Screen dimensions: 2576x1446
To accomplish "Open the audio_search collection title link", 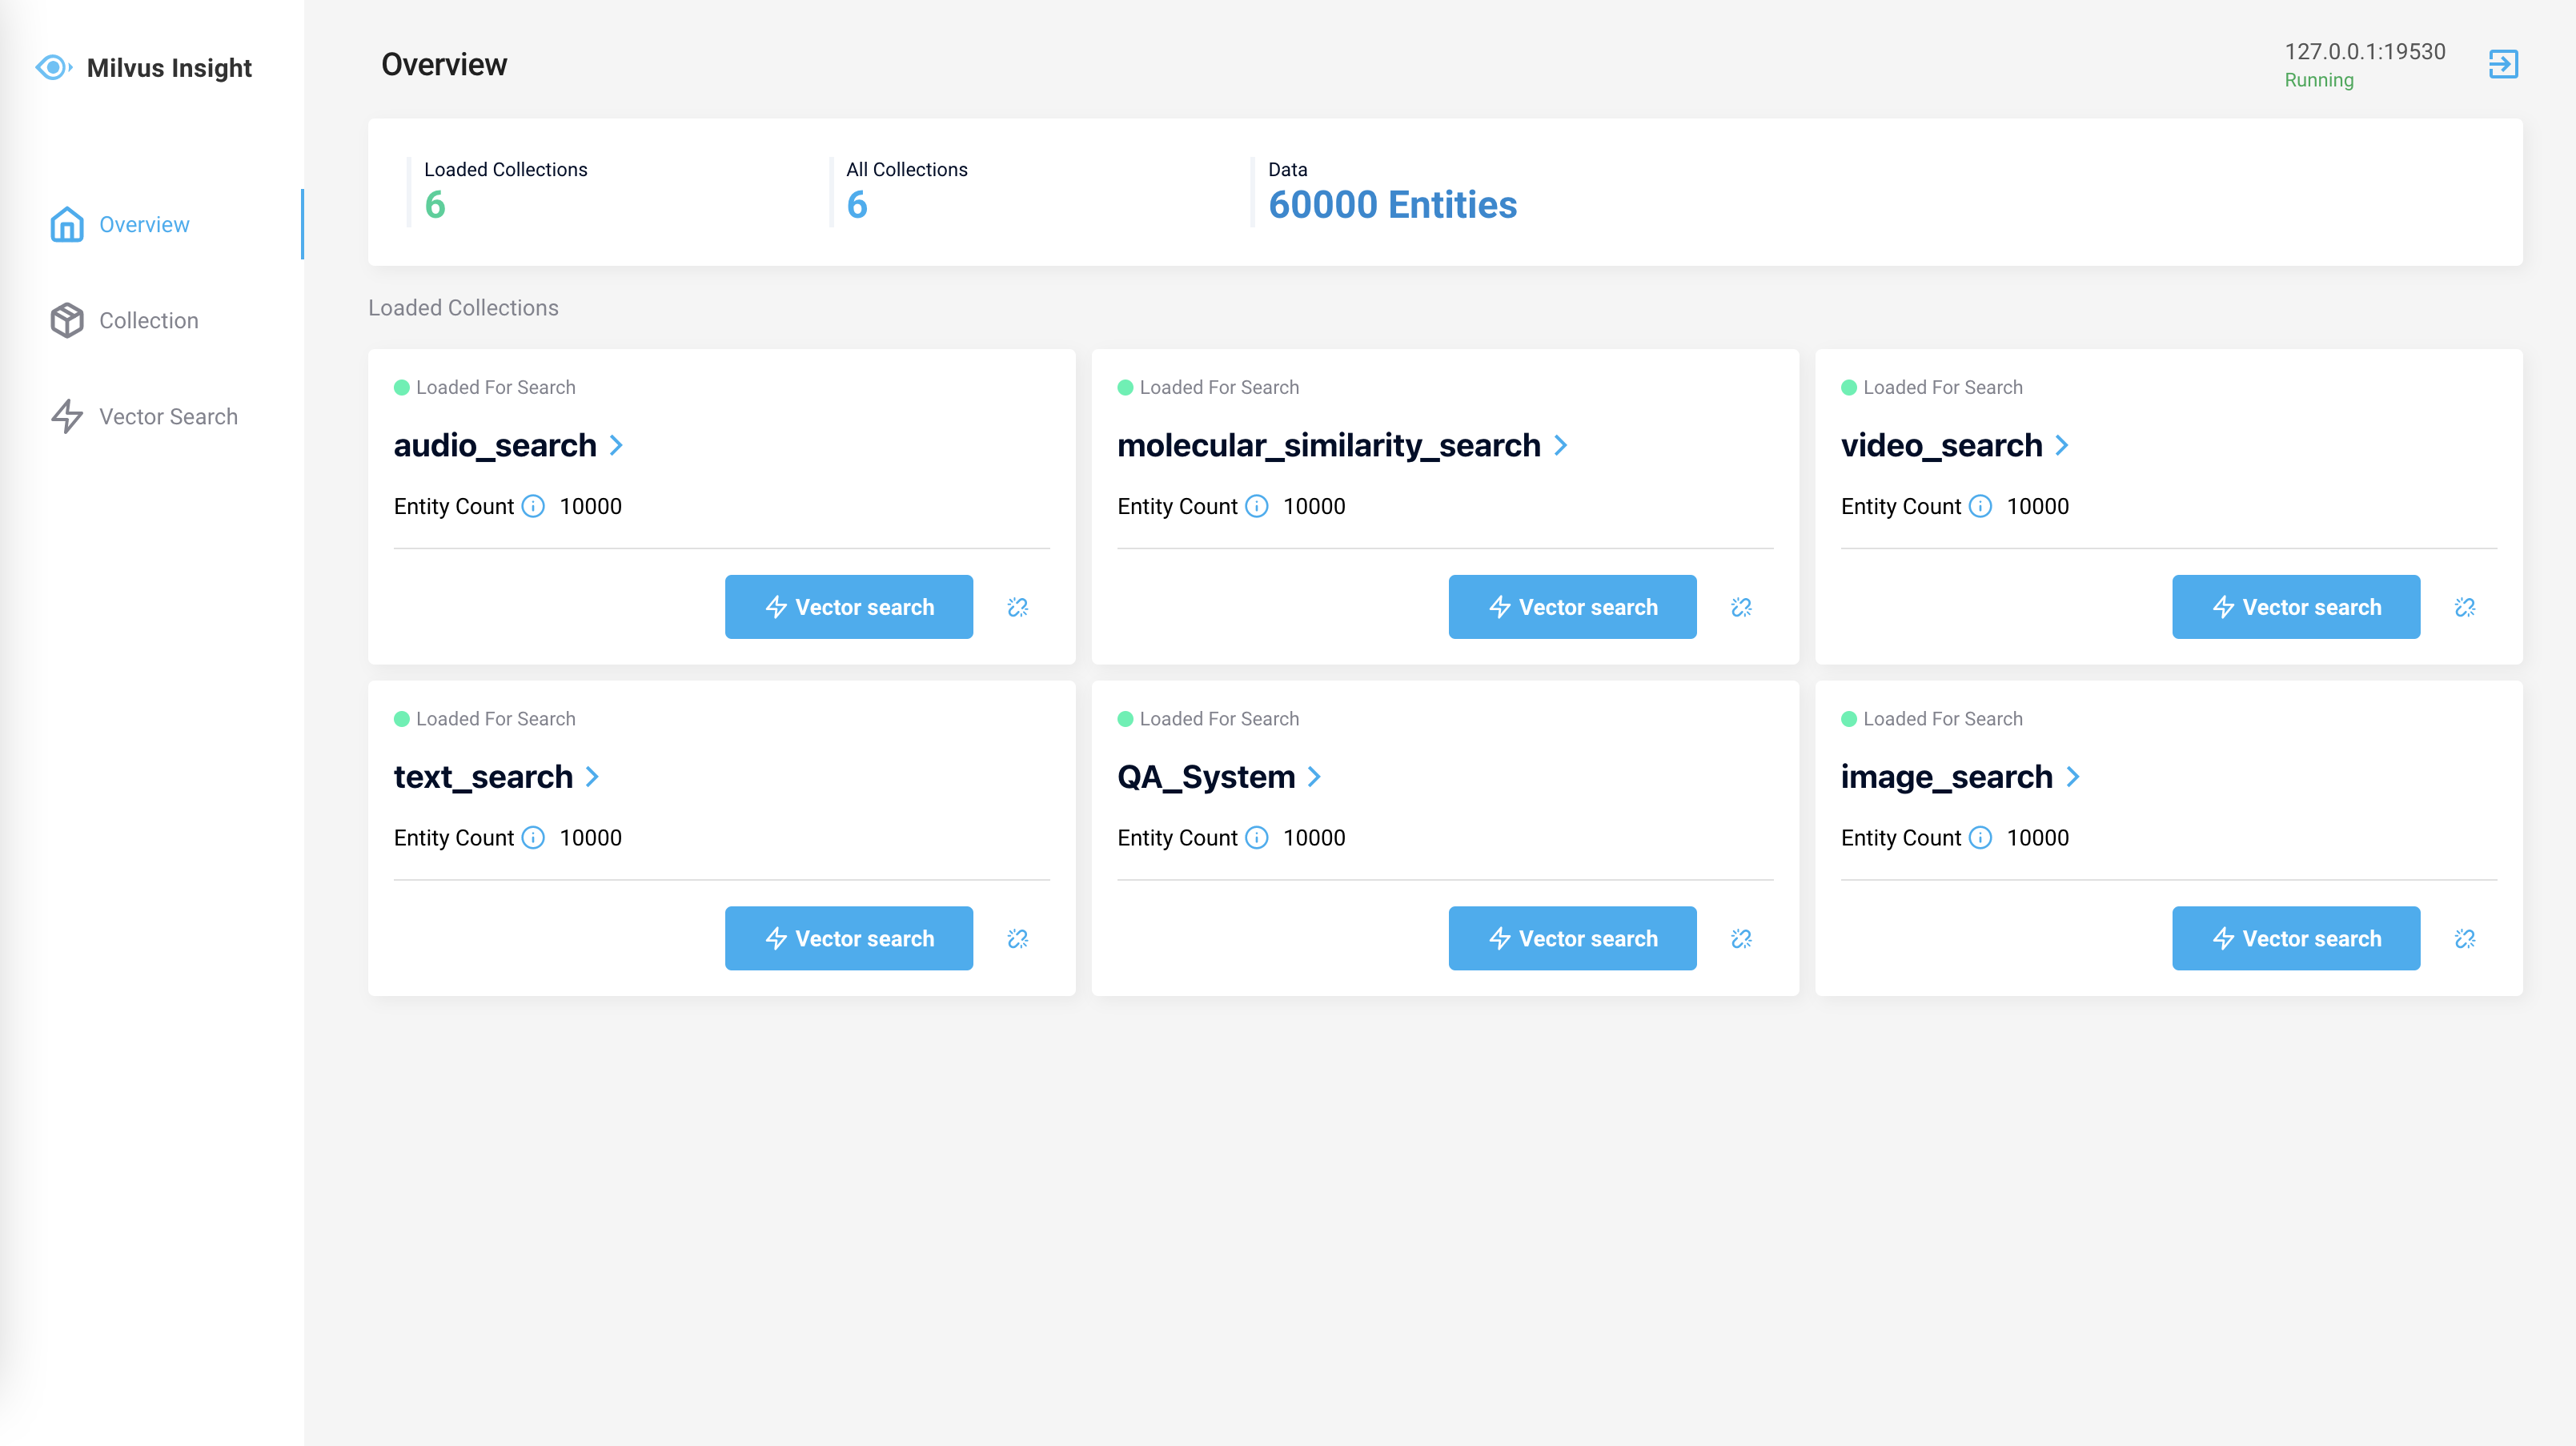I will (495, 445).
